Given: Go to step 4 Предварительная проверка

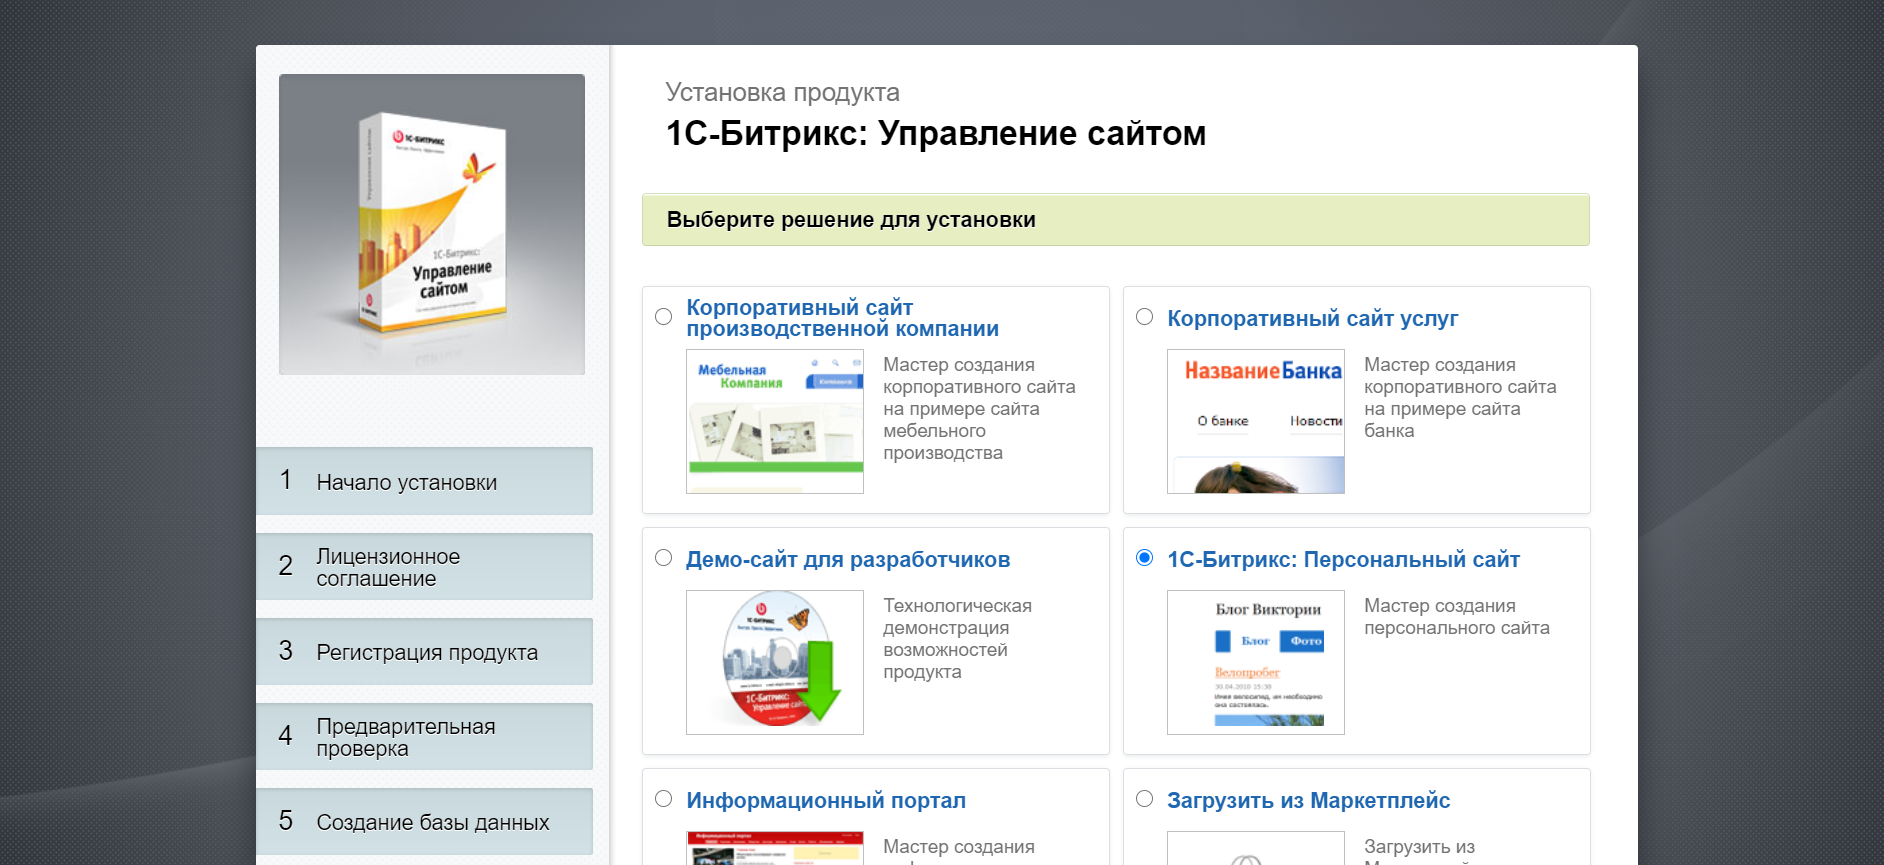Looking at the screenshot, I should coord(424,736).
